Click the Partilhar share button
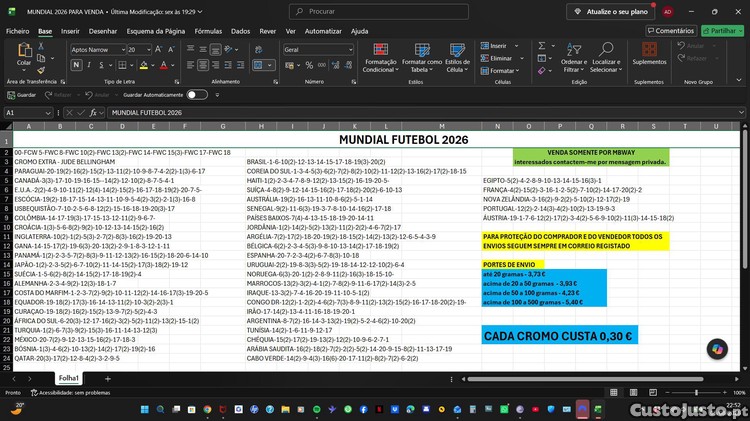750x421 pixels. [723, 31]
